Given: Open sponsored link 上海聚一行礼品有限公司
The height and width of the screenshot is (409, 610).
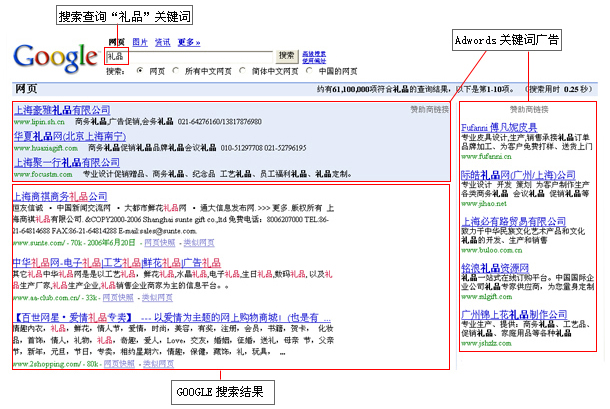Looking at the screenshot, I should click(67, 163).
